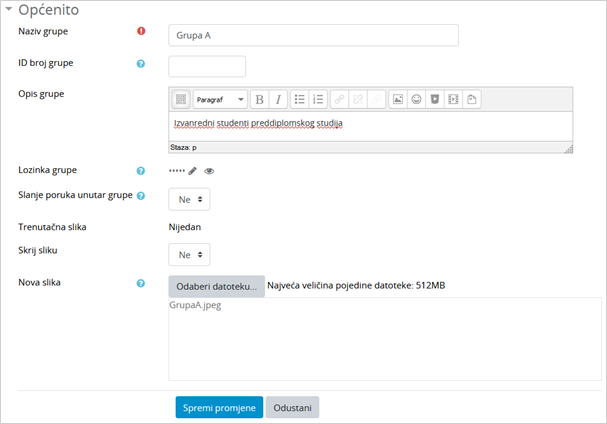Click Odaberi datoteku to choose file
The height and width of the screenshot is (424, 607).
coord(216,286)
